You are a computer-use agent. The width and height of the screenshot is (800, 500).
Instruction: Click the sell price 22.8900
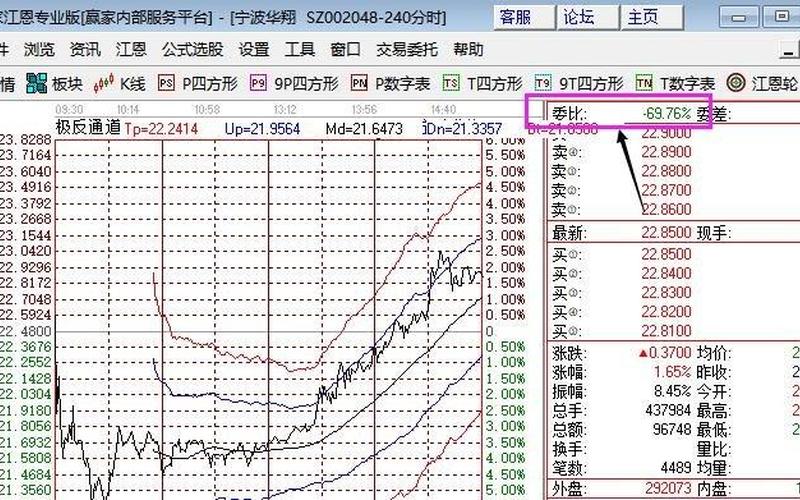(x=666, y=152)
